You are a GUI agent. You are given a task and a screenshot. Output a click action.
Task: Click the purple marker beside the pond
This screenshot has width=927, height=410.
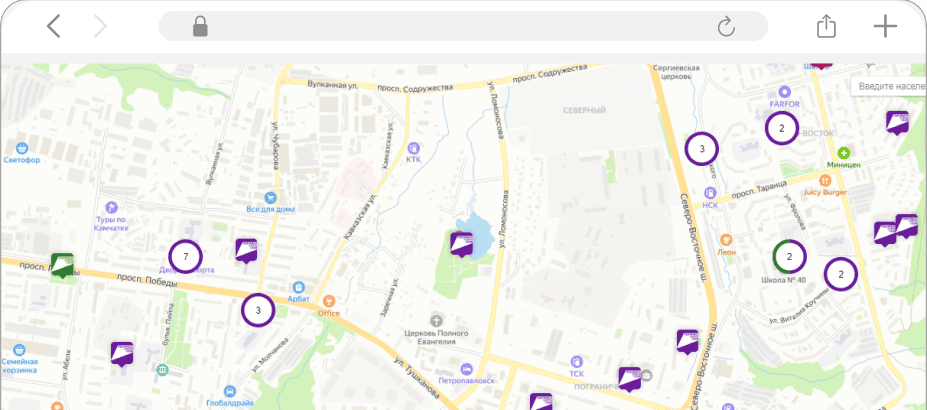(x=461, y=243)
